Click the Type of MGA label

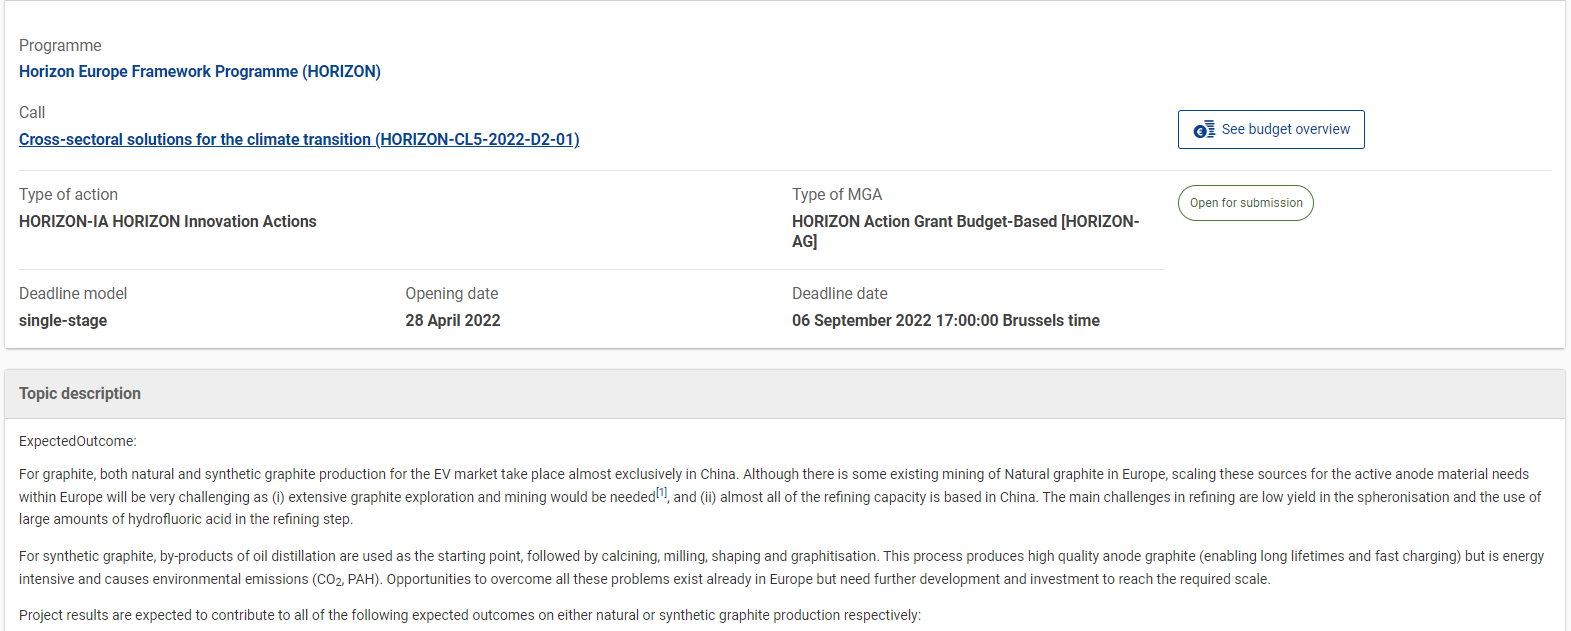837,194
